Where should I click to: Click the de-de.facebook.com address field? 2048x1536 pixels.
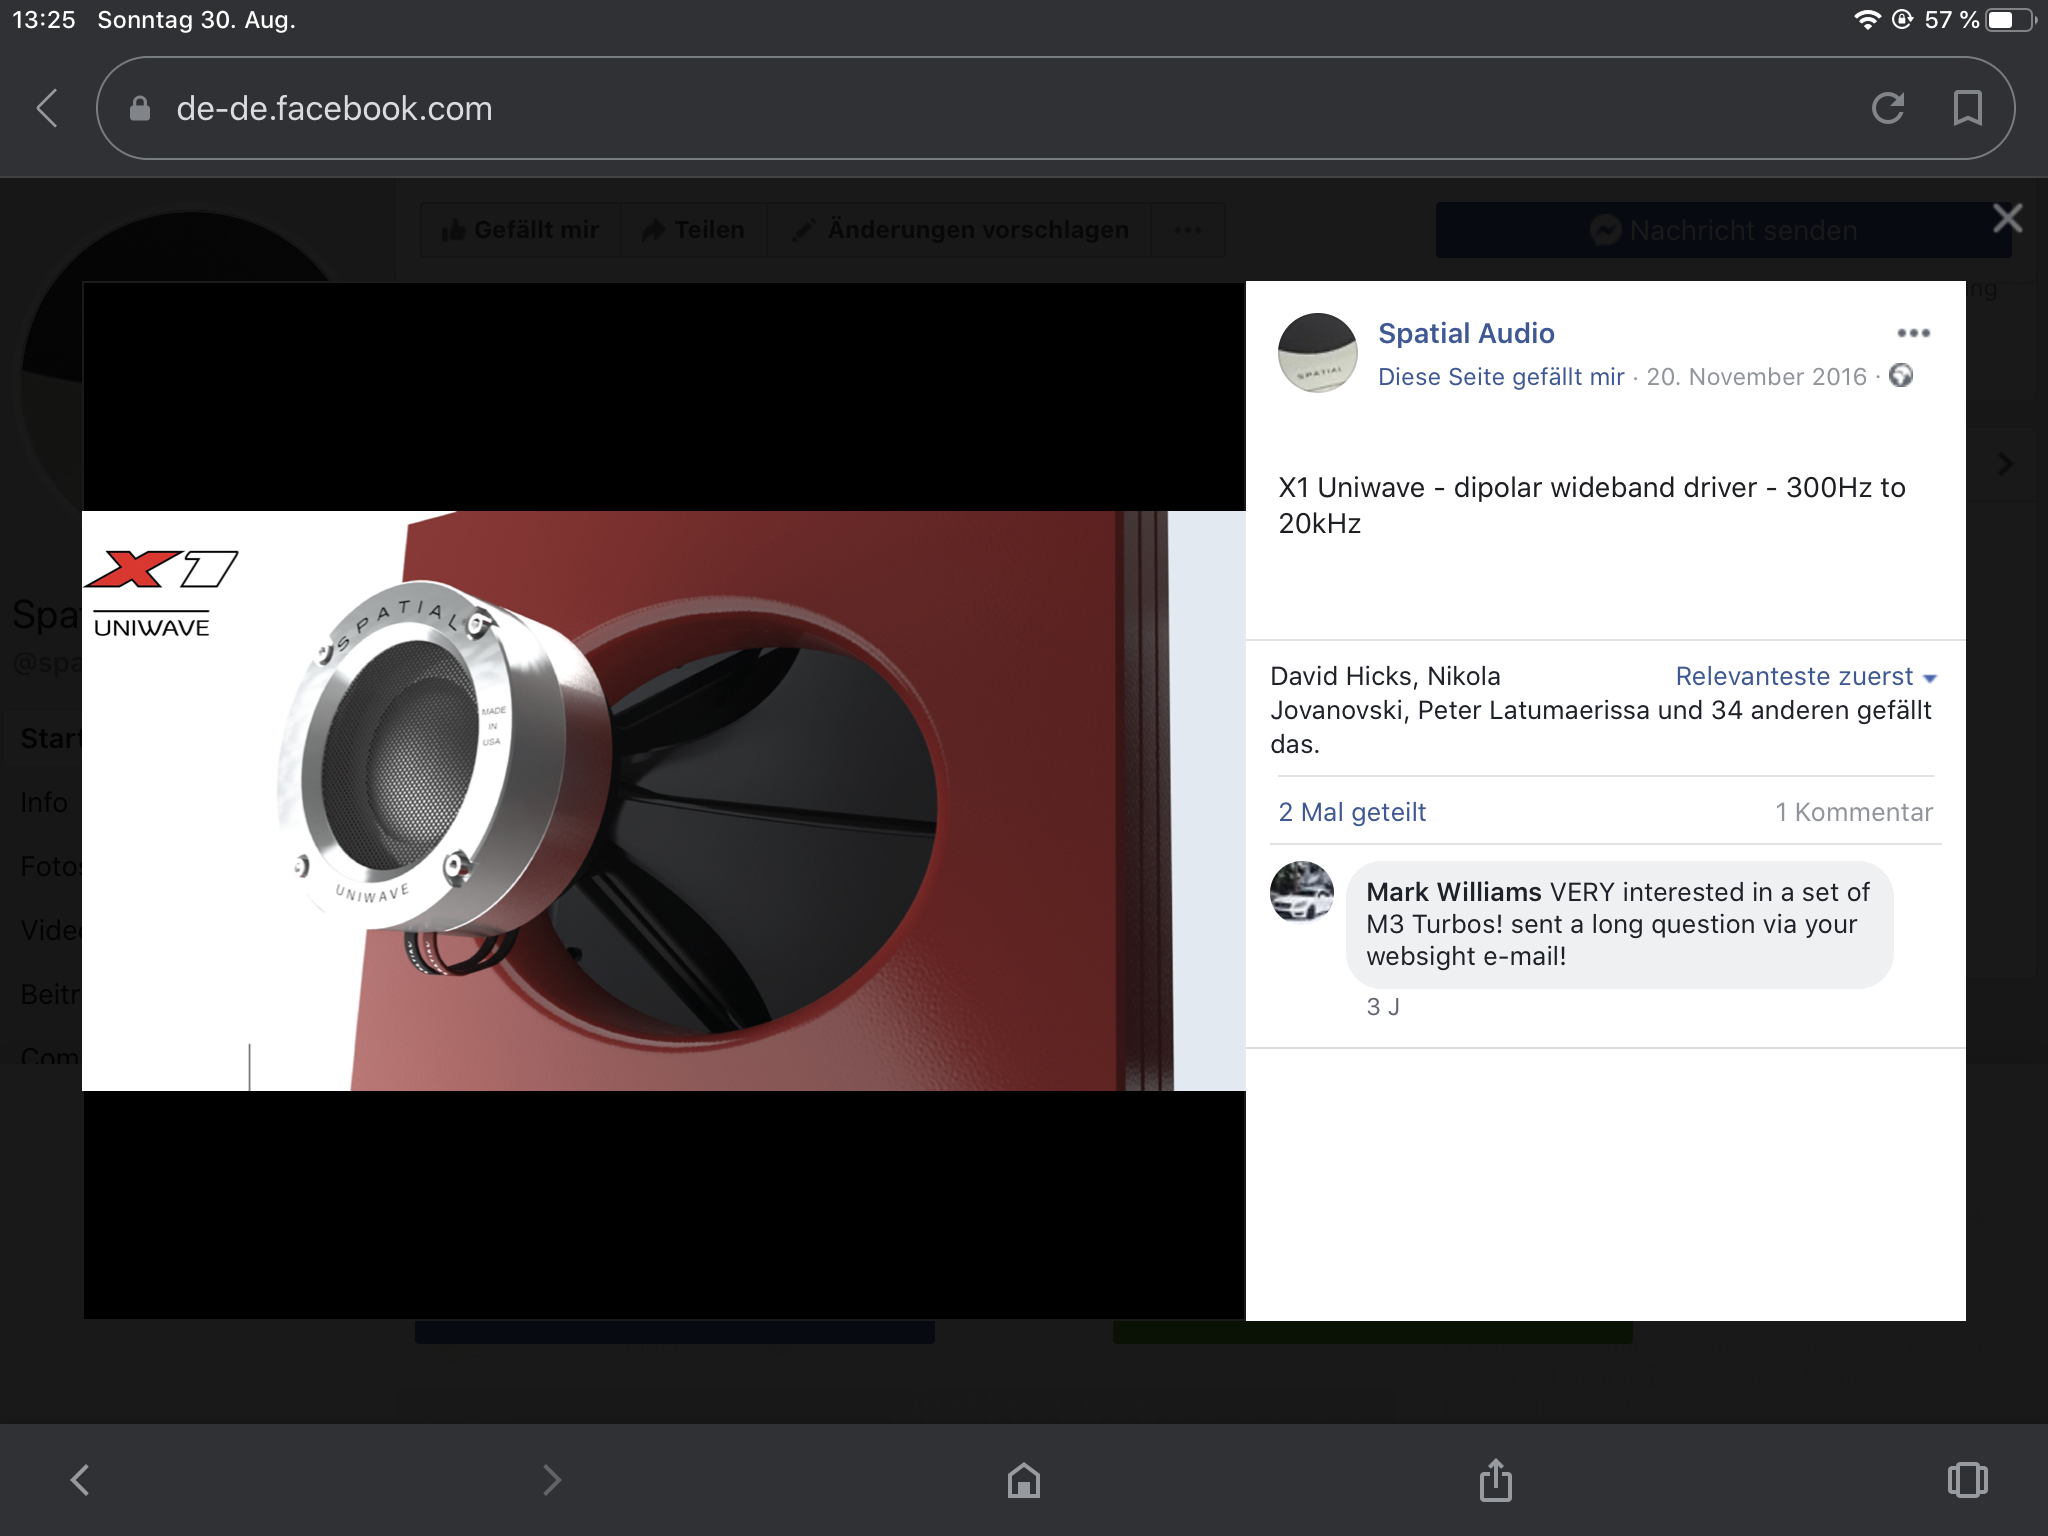(1055, 108)
